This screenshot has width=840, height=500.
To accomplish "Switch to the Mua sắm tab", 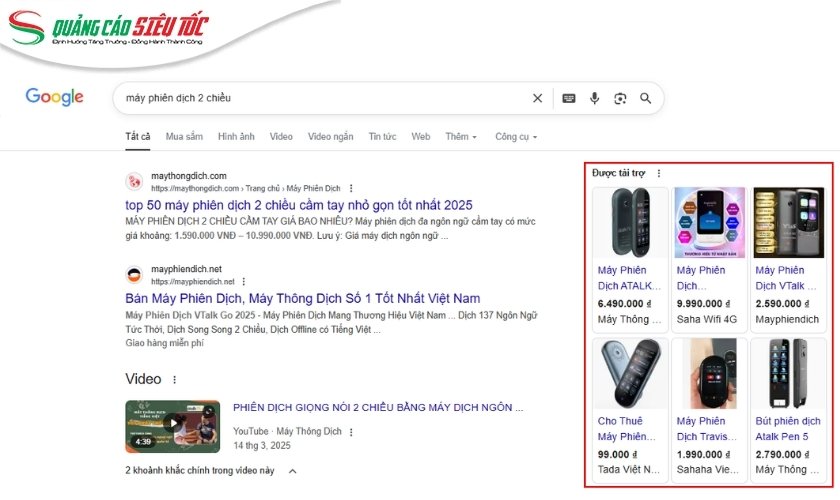I will coord(184,137).
